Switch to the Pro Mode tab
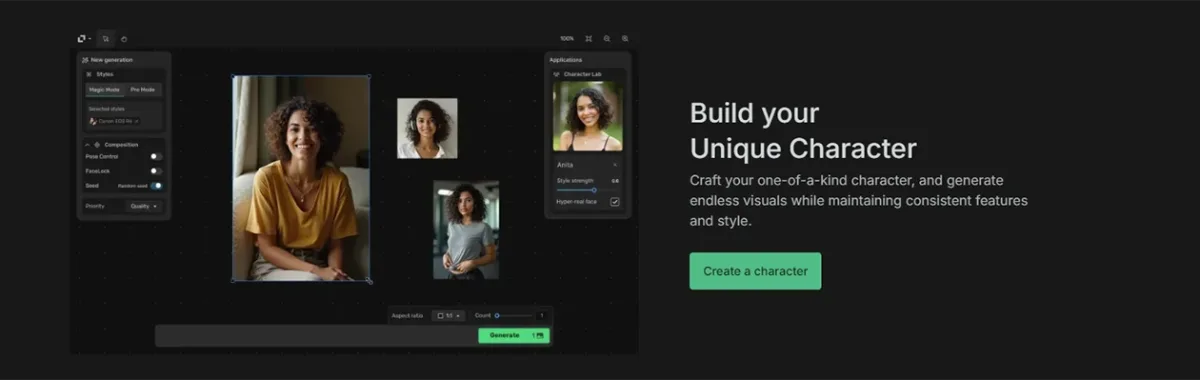The width and height of the screenshot is (1200, 380). (143, 89)
